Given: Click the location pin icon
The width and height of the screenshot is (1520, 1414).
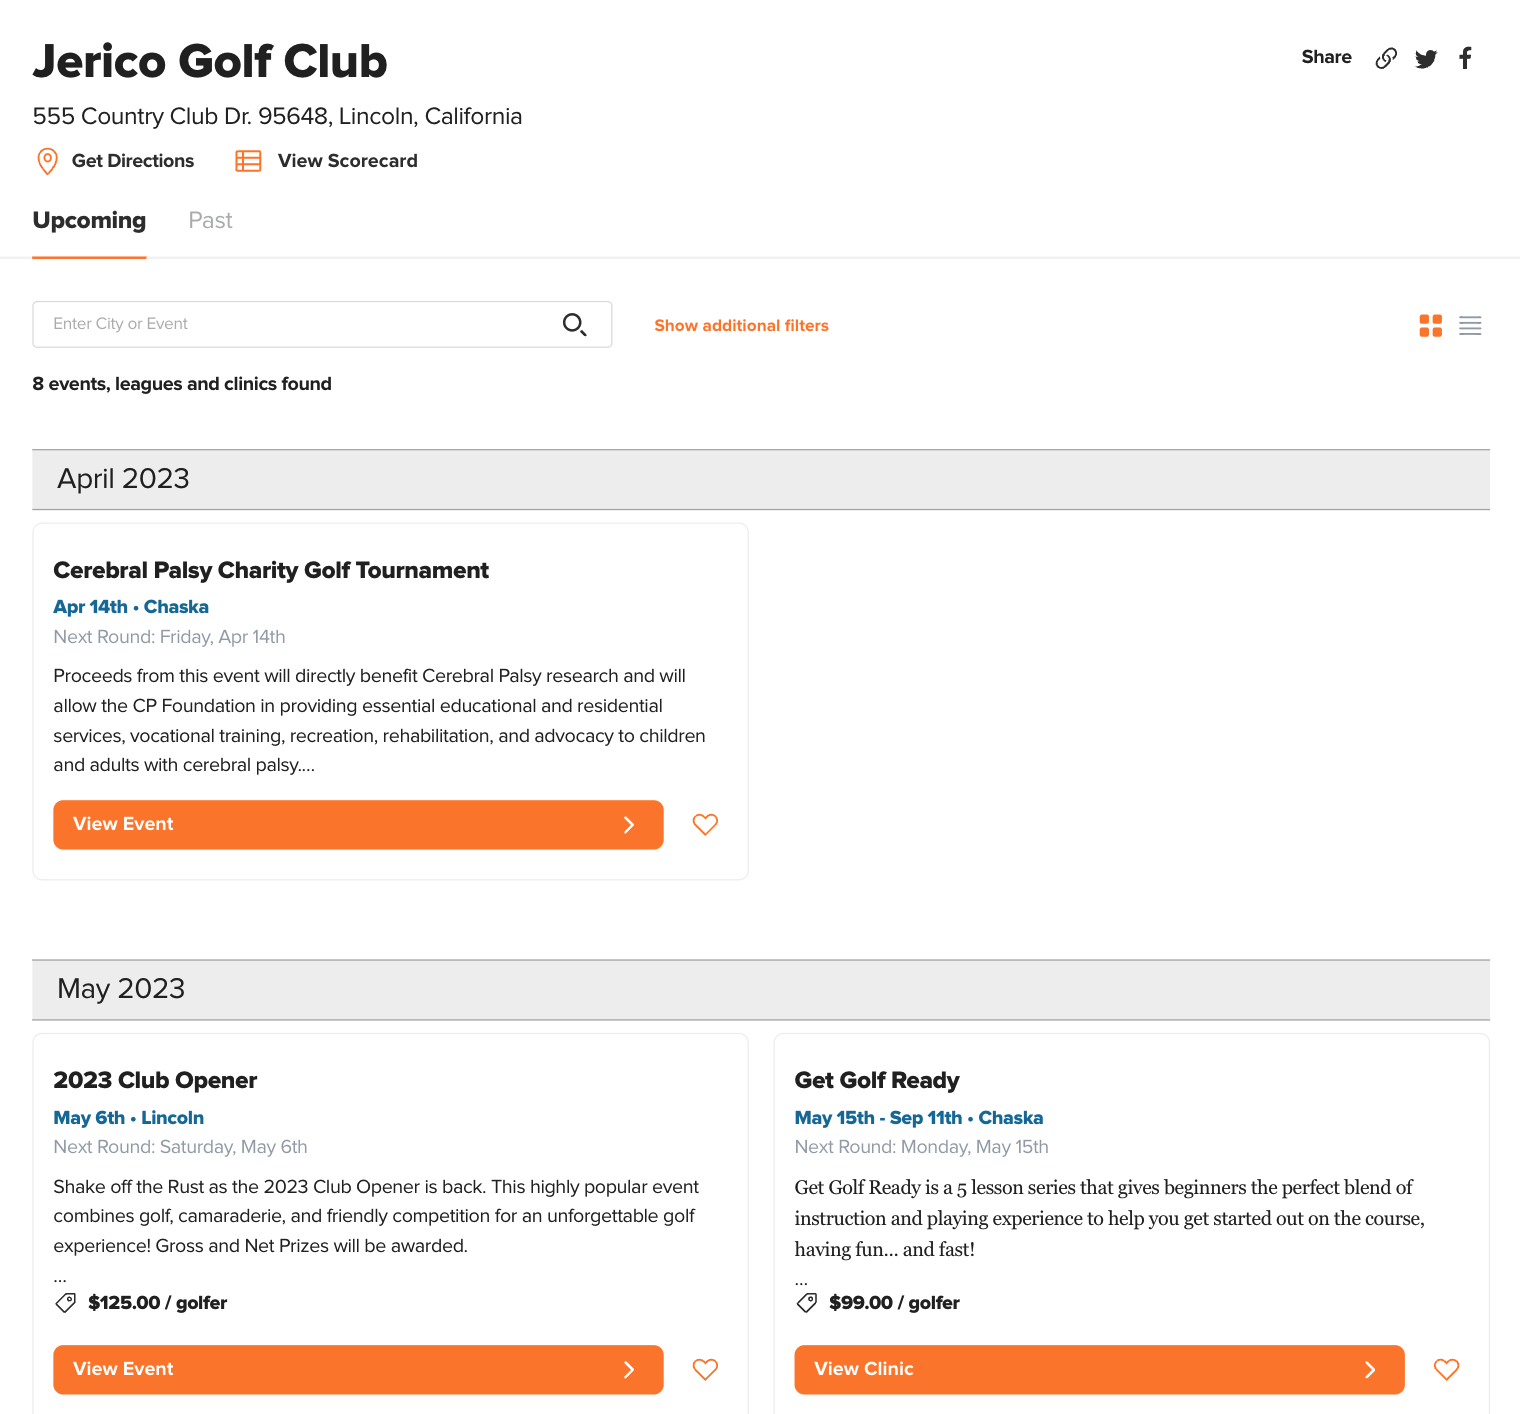Looking at the screenshot, I should point(47,161).
